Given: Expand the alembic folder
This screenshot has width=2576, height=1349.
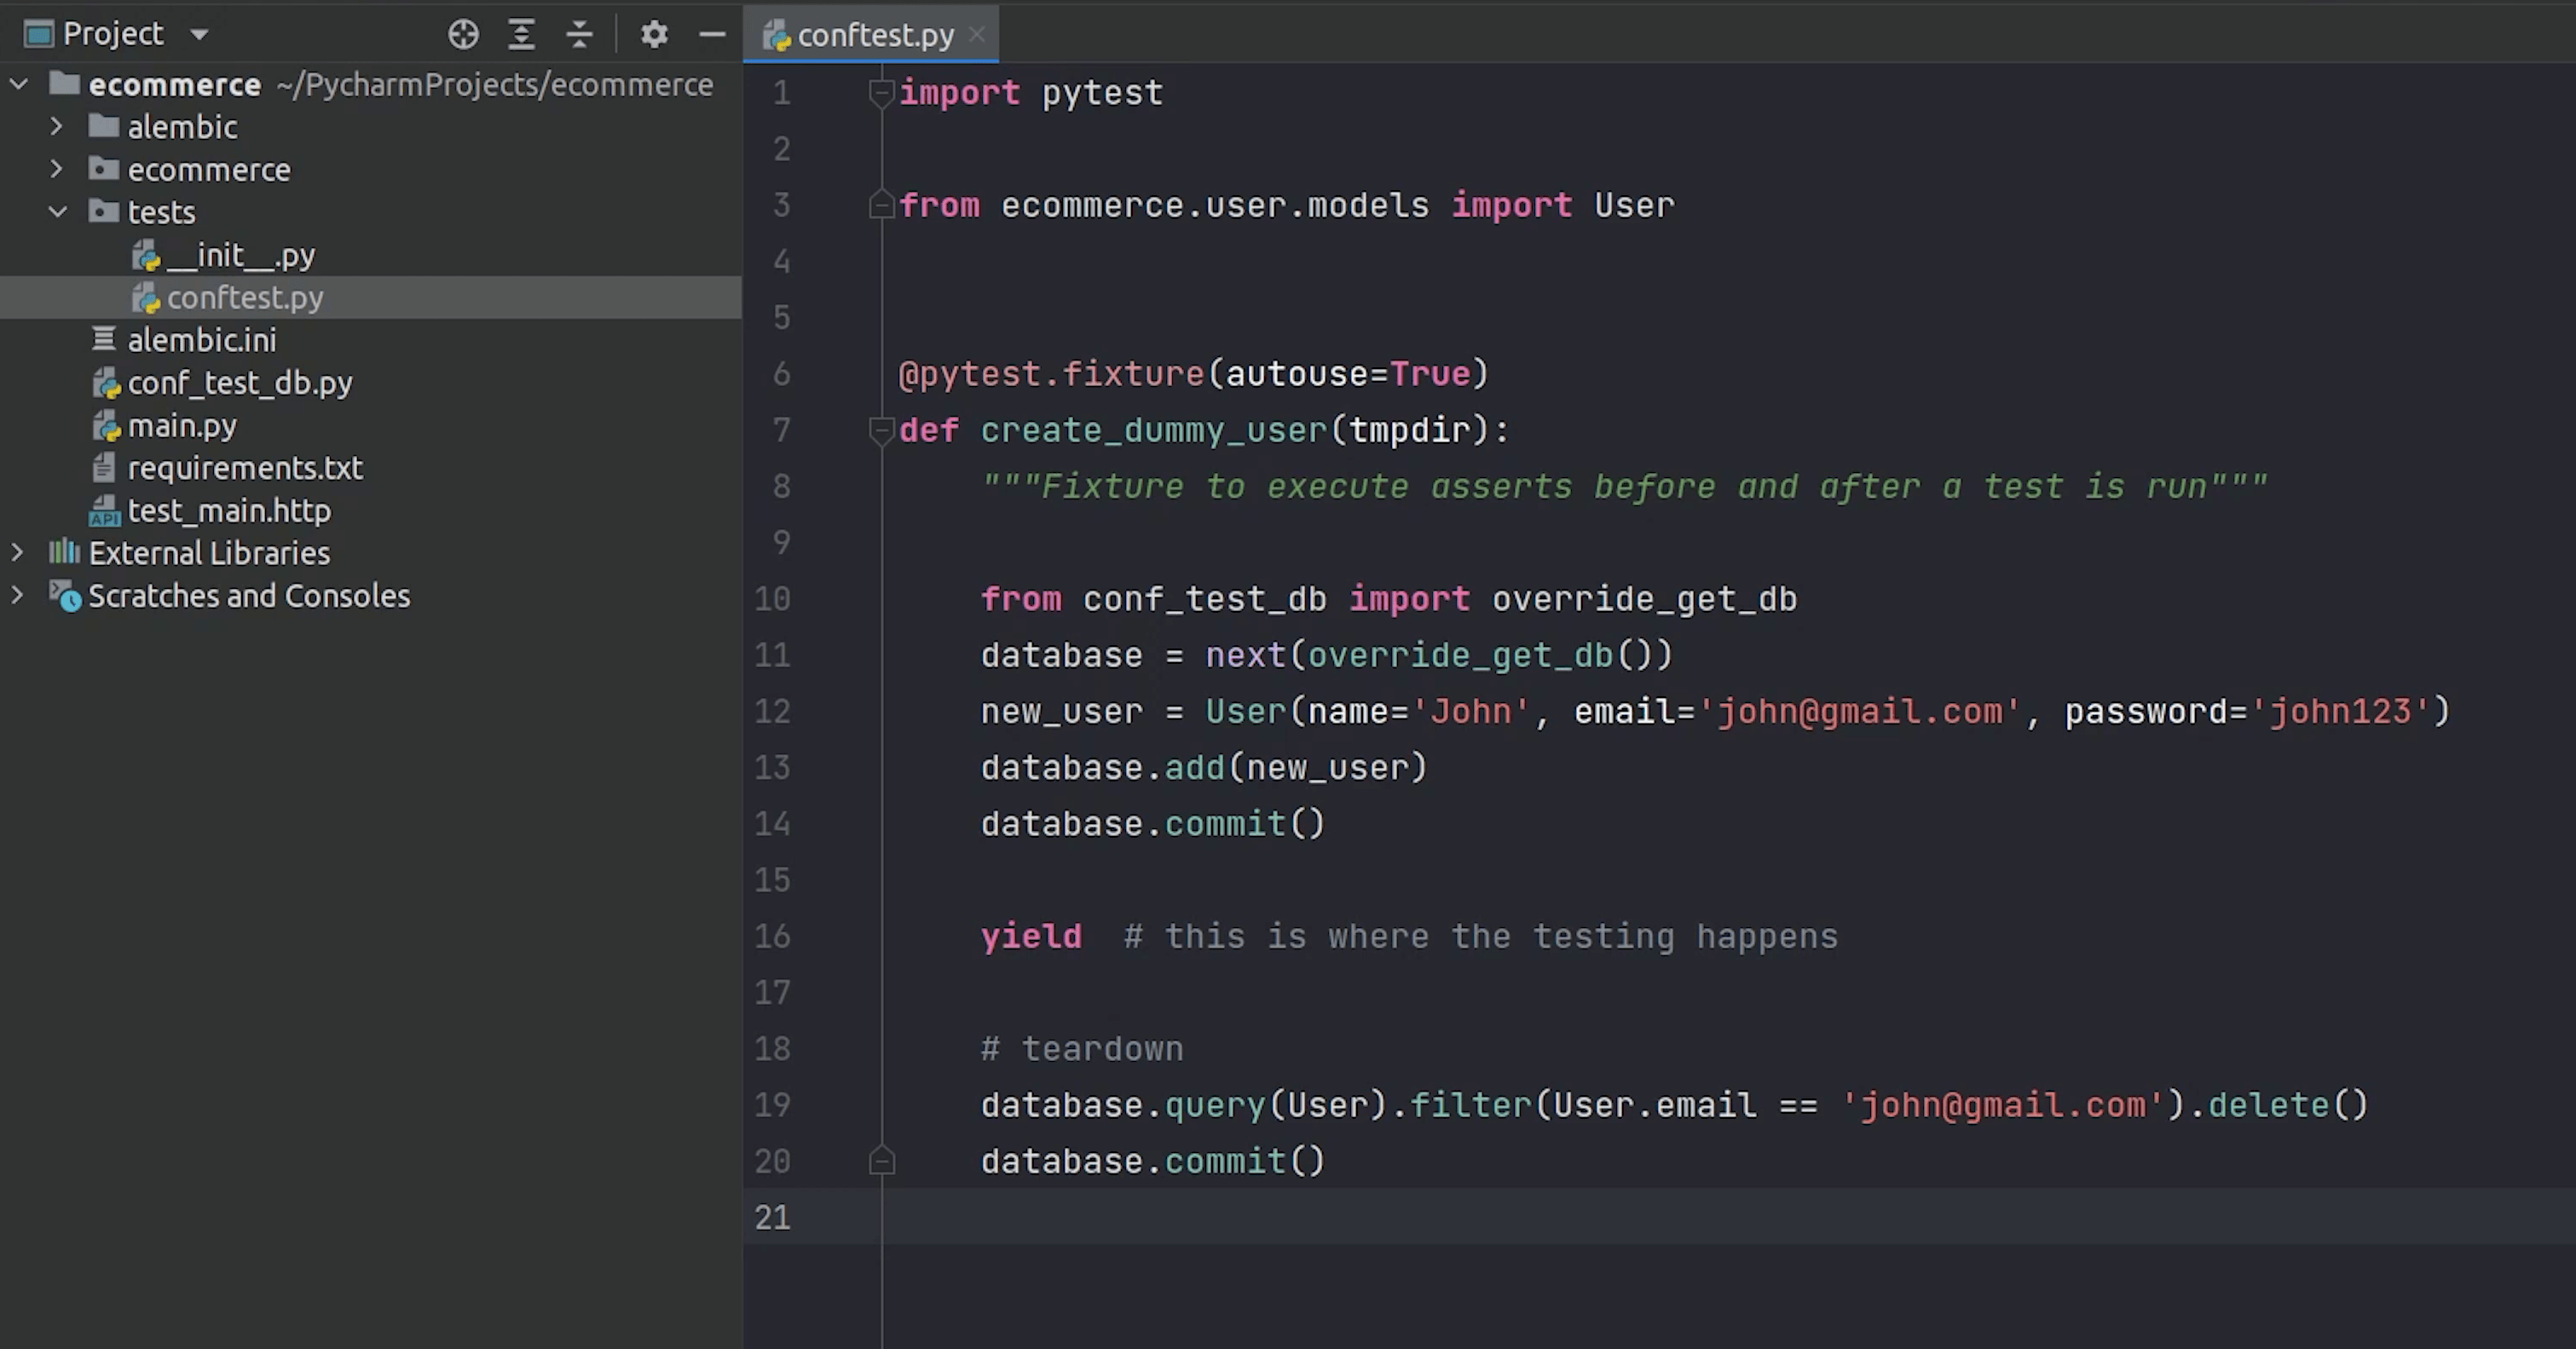Looking at the screenshot, I should tap(56, 127).
